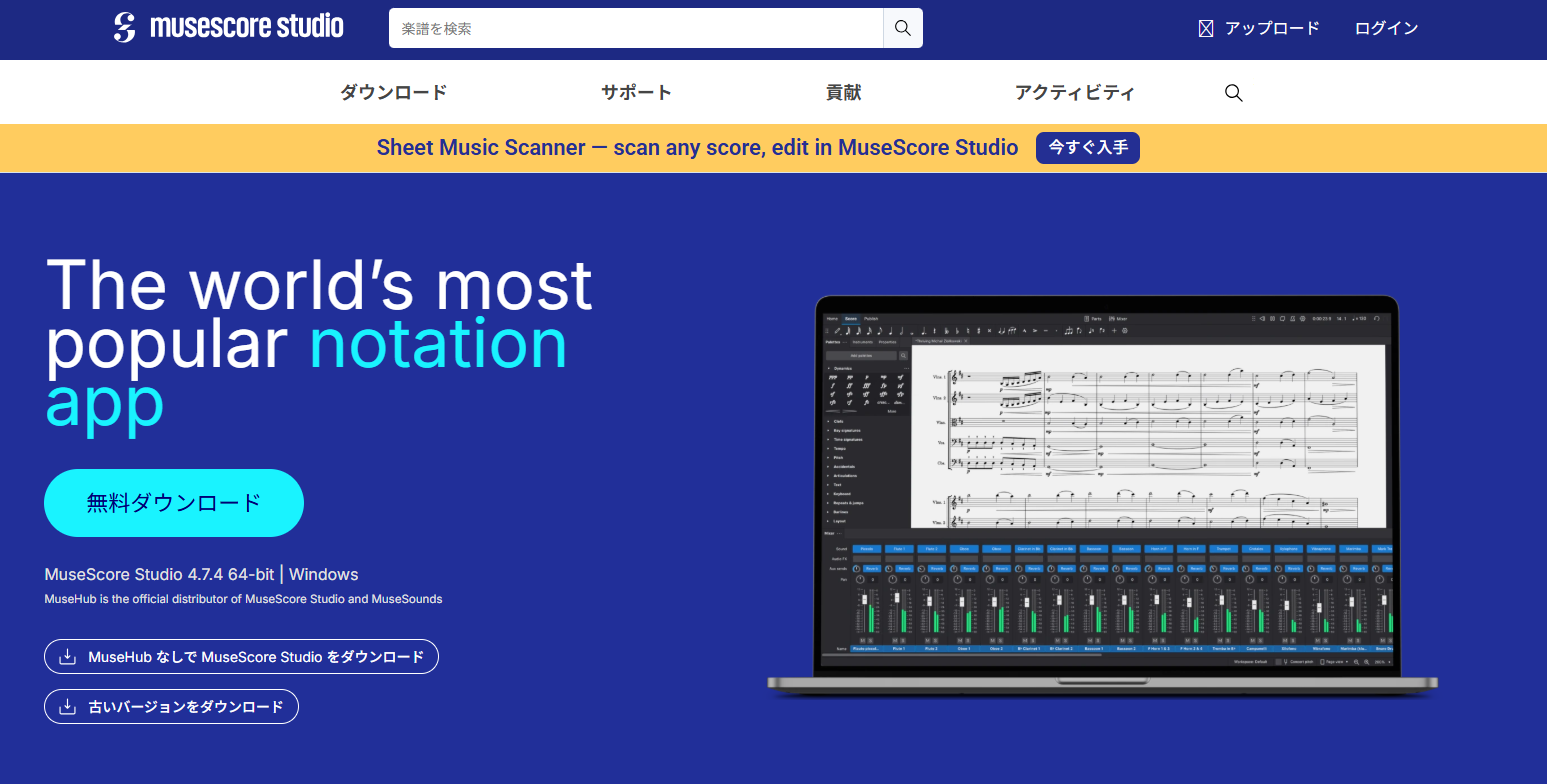The image size is (1547, 784).
Task: Open the search icon in navigation bar
Action: 1234,93
